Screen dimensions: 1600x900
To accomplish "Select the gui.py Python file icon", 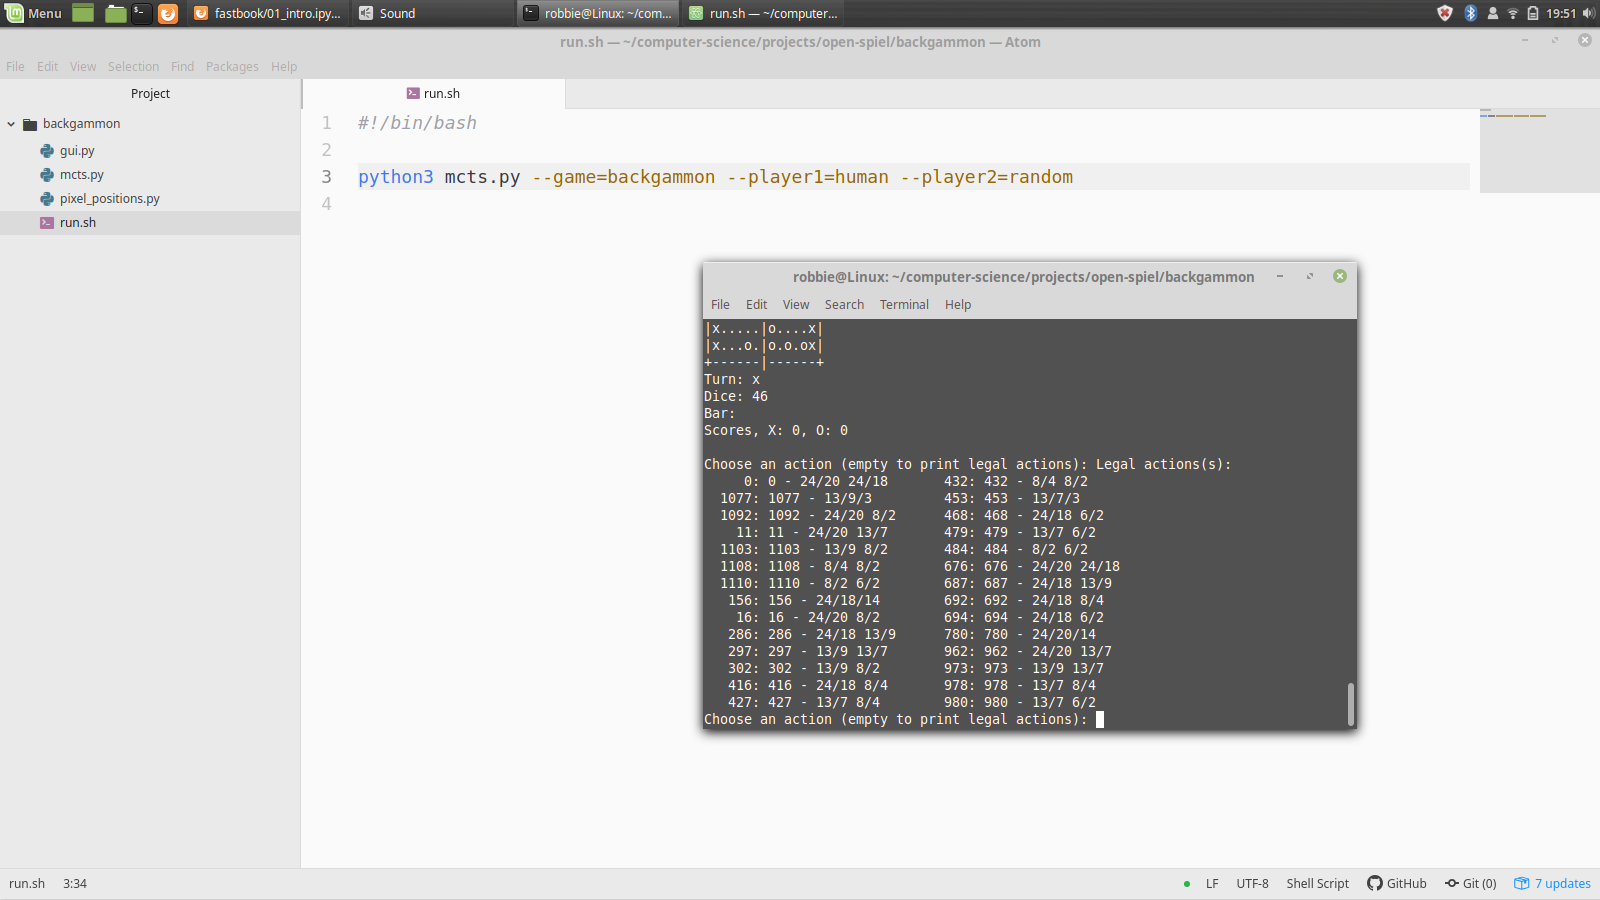I will coord(48,150).
